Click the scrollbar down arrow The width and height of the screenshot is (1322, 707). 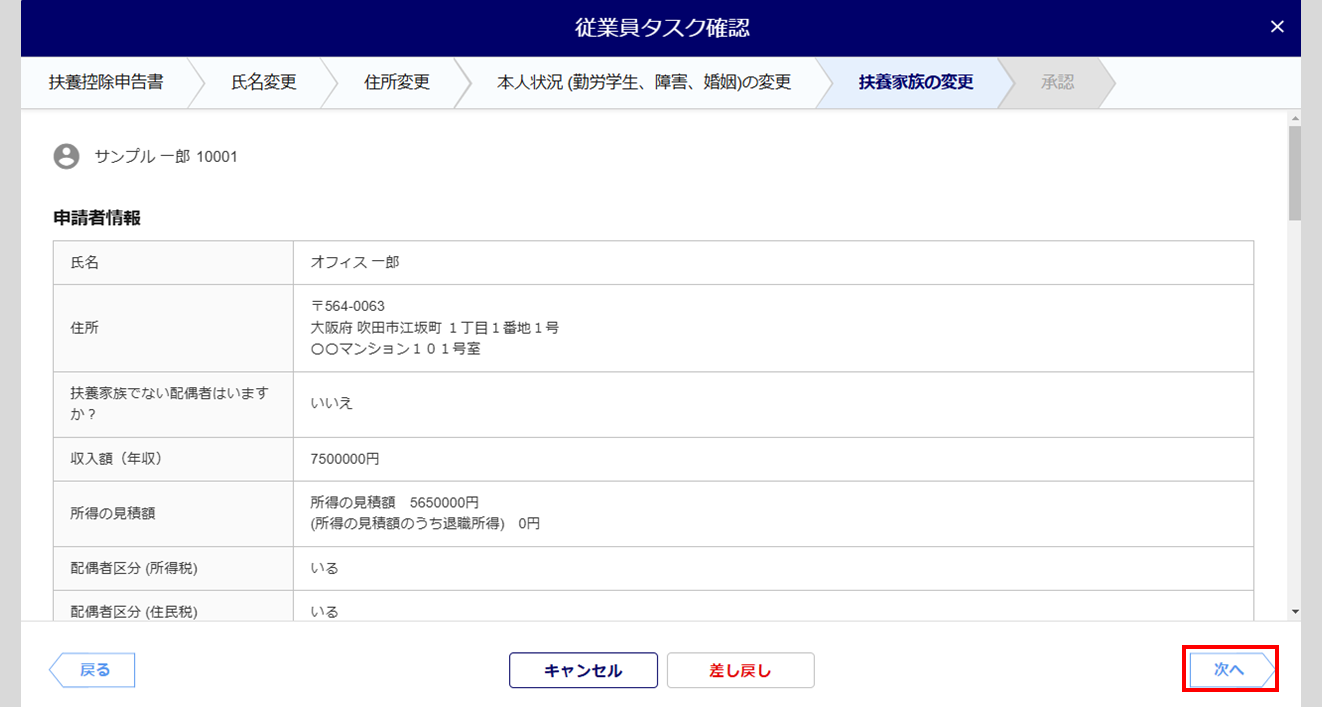[1294, 610]
